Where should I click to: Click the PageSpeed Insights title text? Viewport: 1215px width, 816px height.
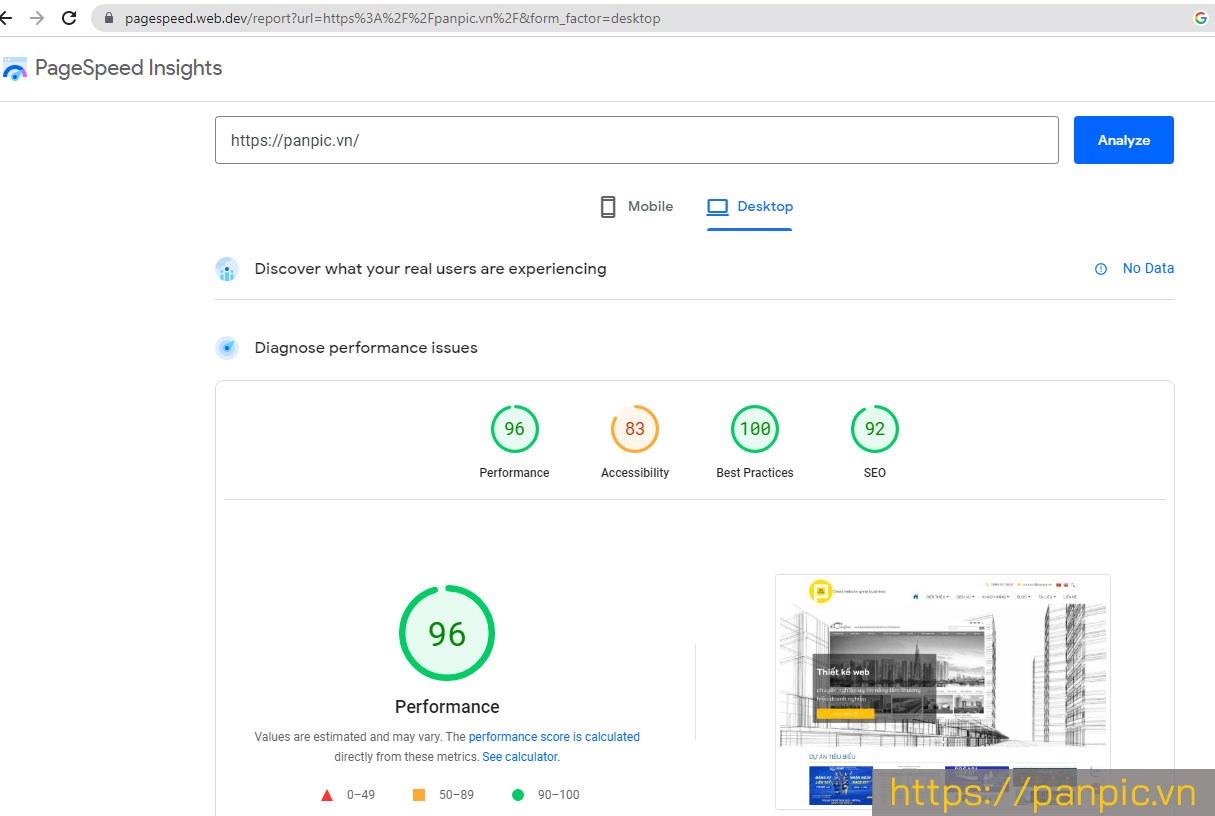[128, 68]
